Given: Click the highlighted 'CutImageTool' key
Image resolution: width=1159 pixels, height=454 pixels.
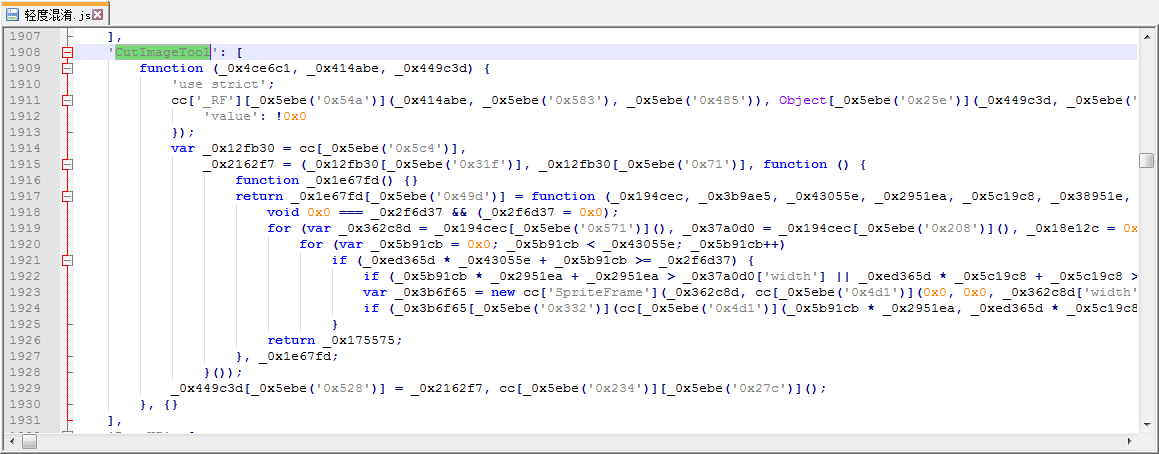Looking at the screenshot, I should 163,52.
